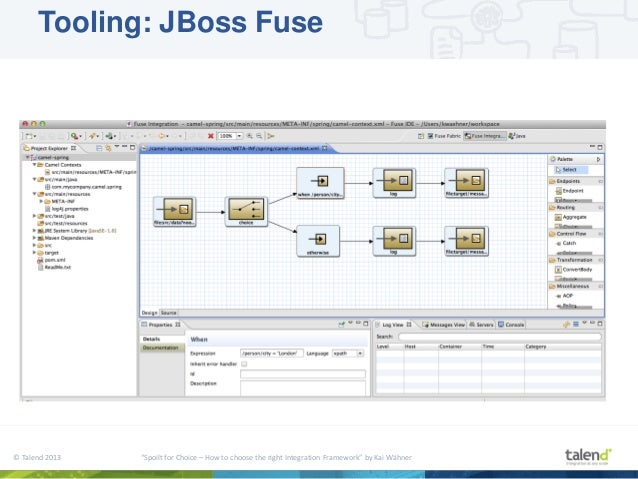This screenshot has height=479, width=638.
Task: Expand the META-INF folder node
Action: point(41,201)
